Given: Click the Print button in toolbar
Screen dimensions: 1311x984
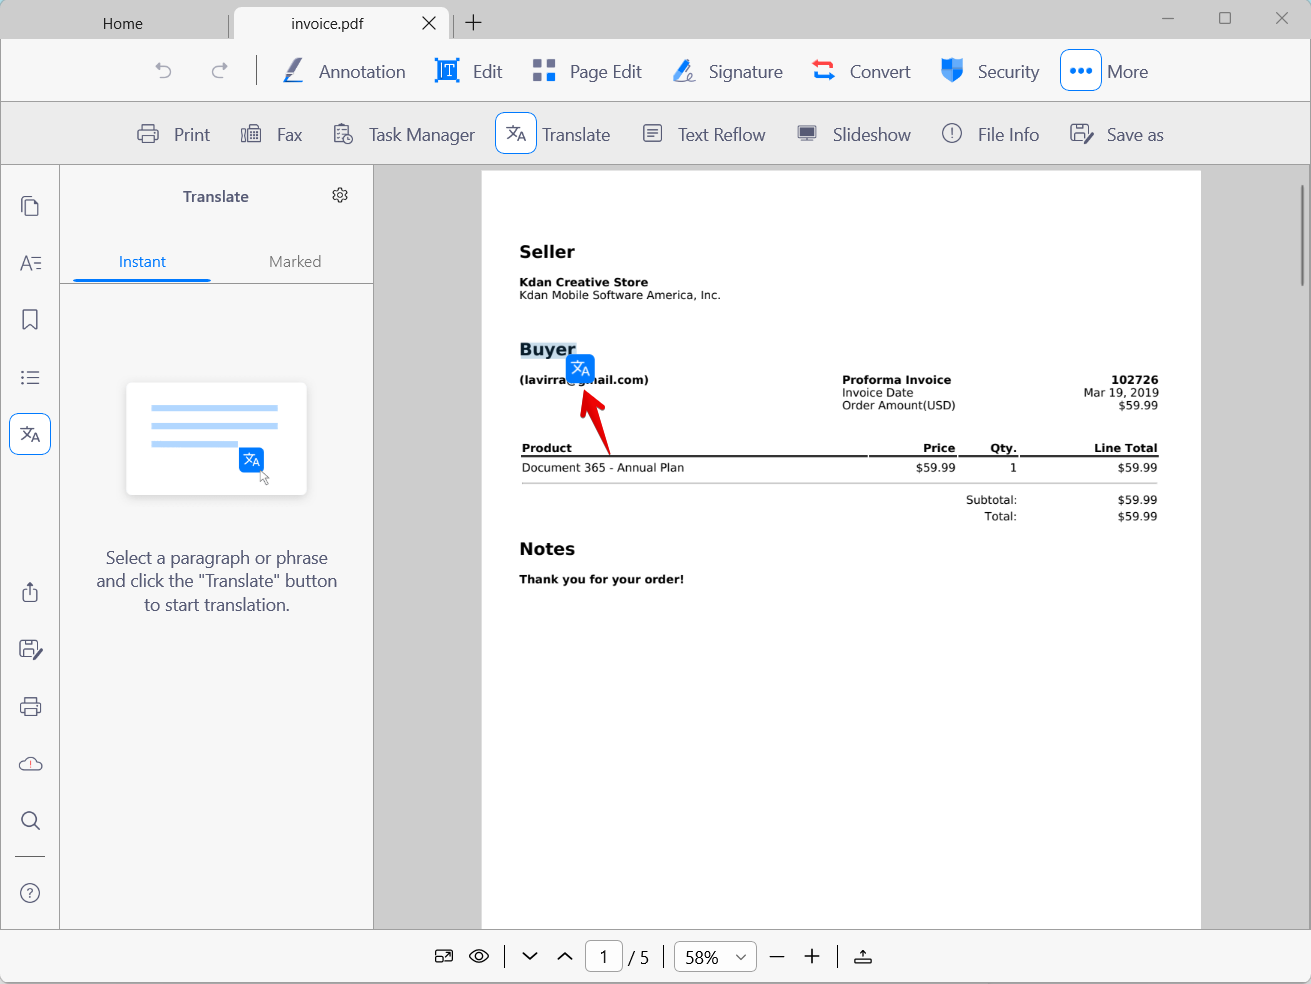Looking at the screenshot, I should 174,134.
